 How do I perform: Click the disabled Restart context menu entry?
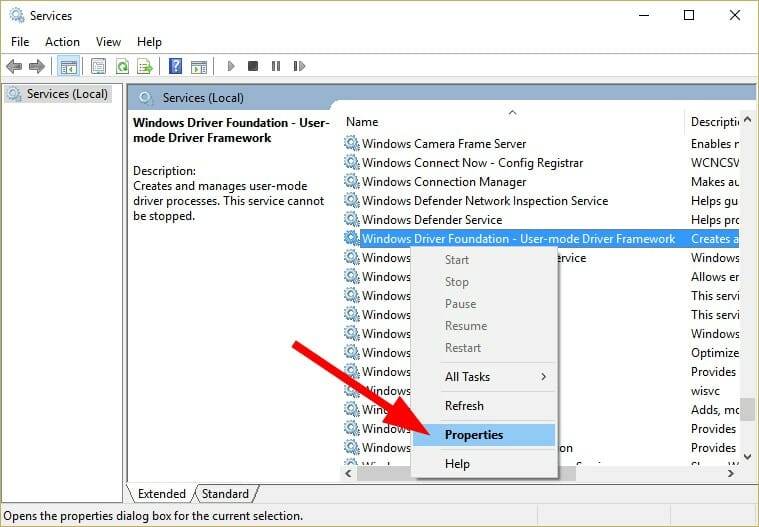point(484,348)
